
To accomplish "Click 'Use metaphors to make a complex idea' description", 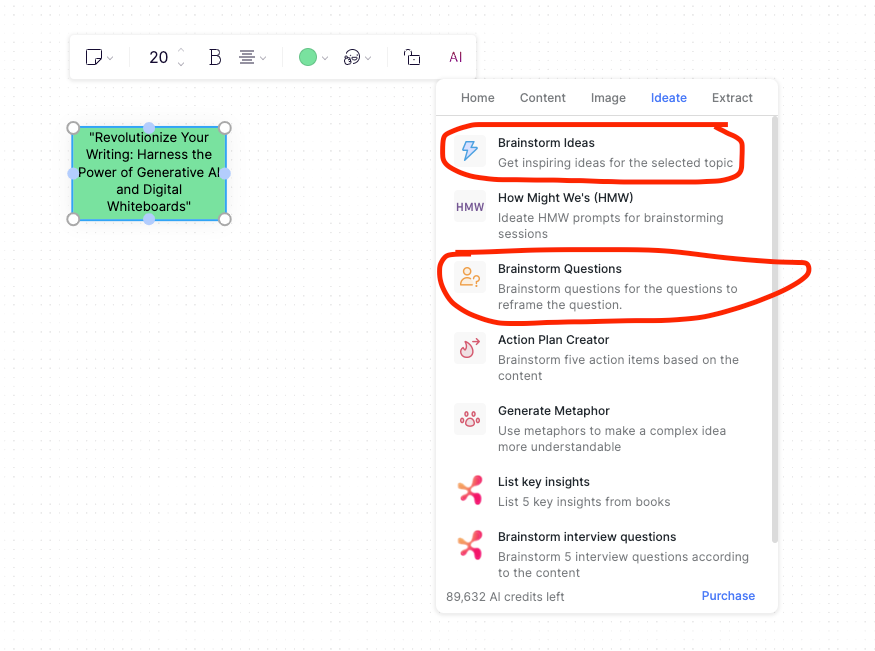I will pos(612,438).
